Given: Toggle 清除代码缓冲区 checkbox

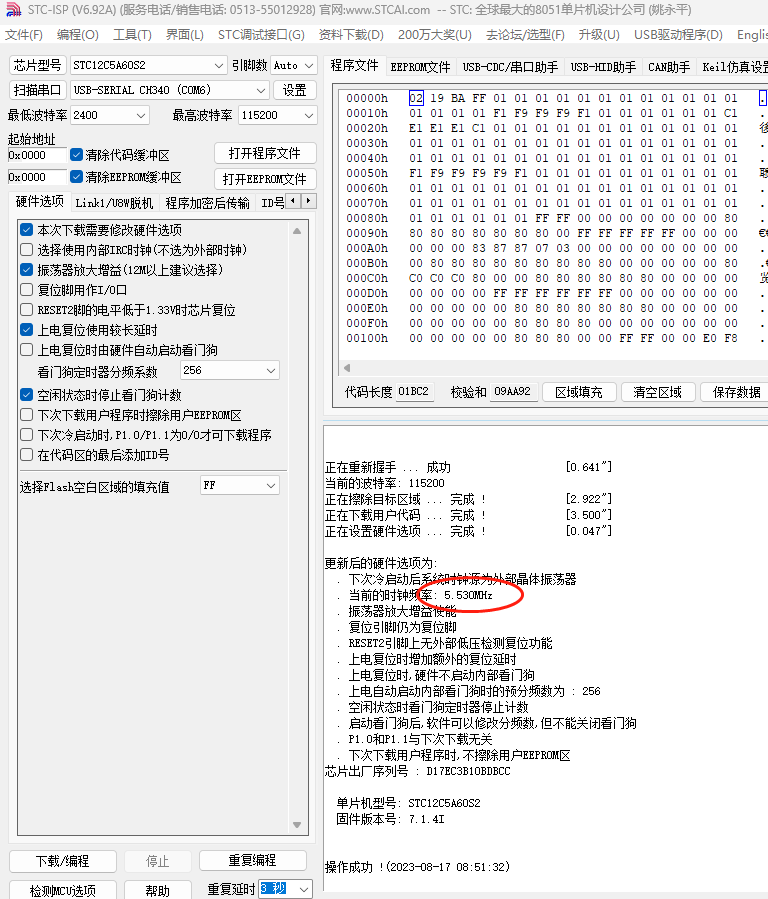Looking at the screenshot, I should (76, 155).
